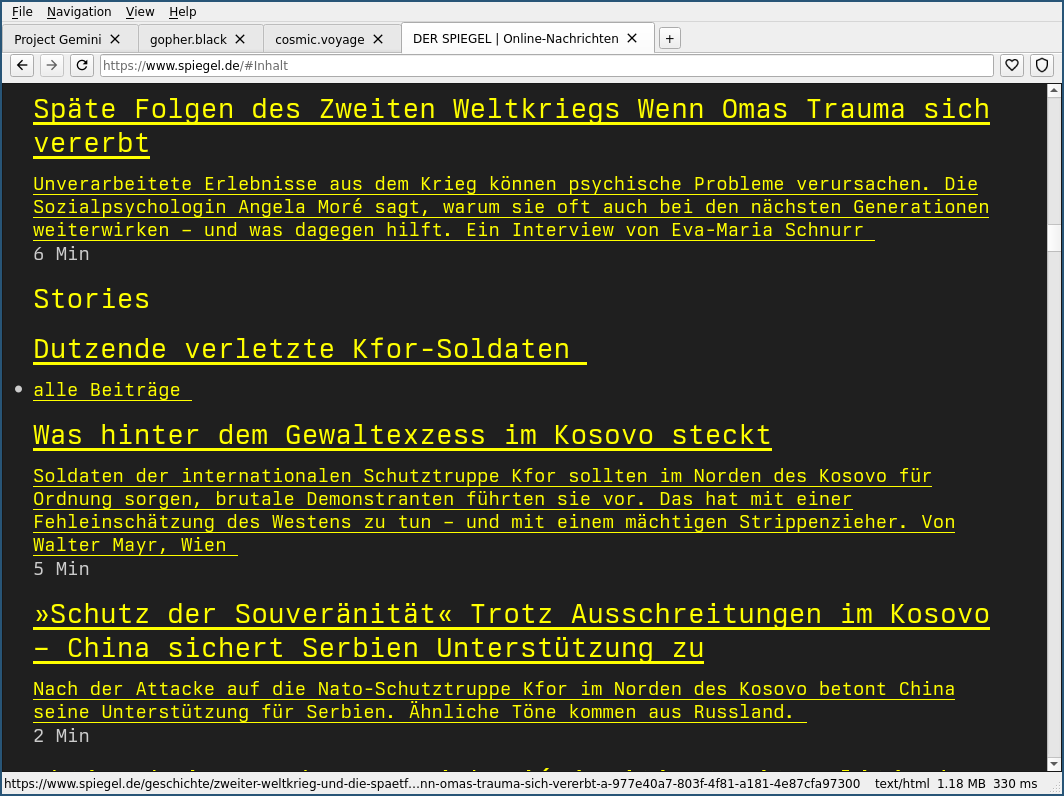
Task: Bookmark page with the heart icon
Action: [1012, 65]
